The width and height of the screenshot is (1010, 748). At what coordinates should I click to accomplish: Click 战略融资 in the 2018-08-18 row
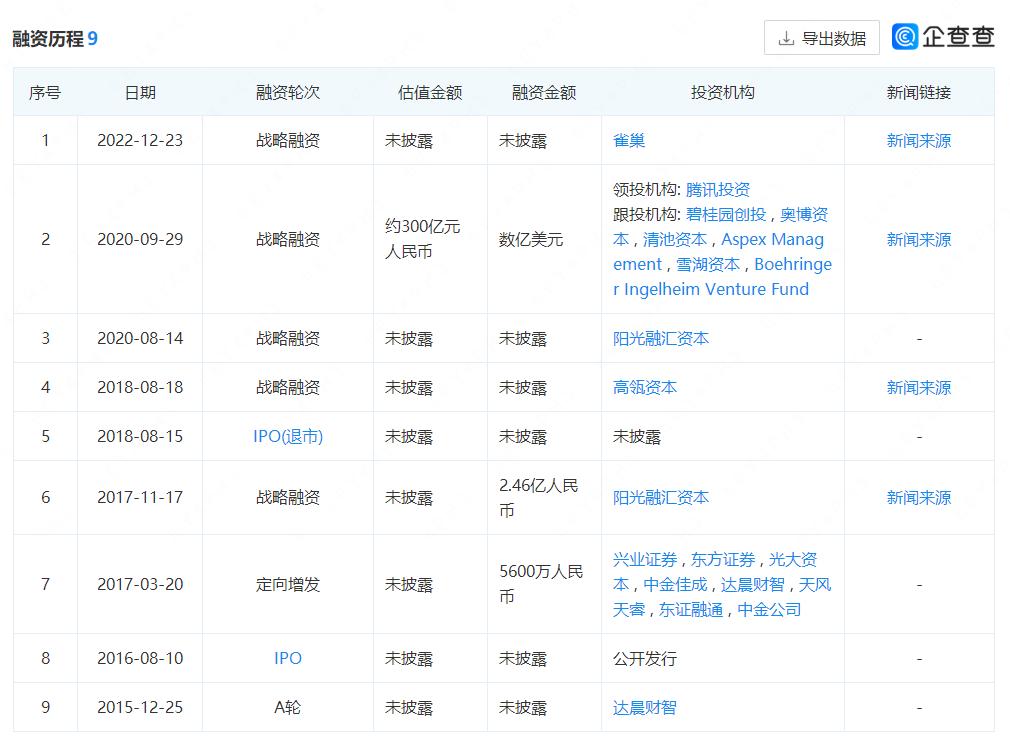(288, 387)
